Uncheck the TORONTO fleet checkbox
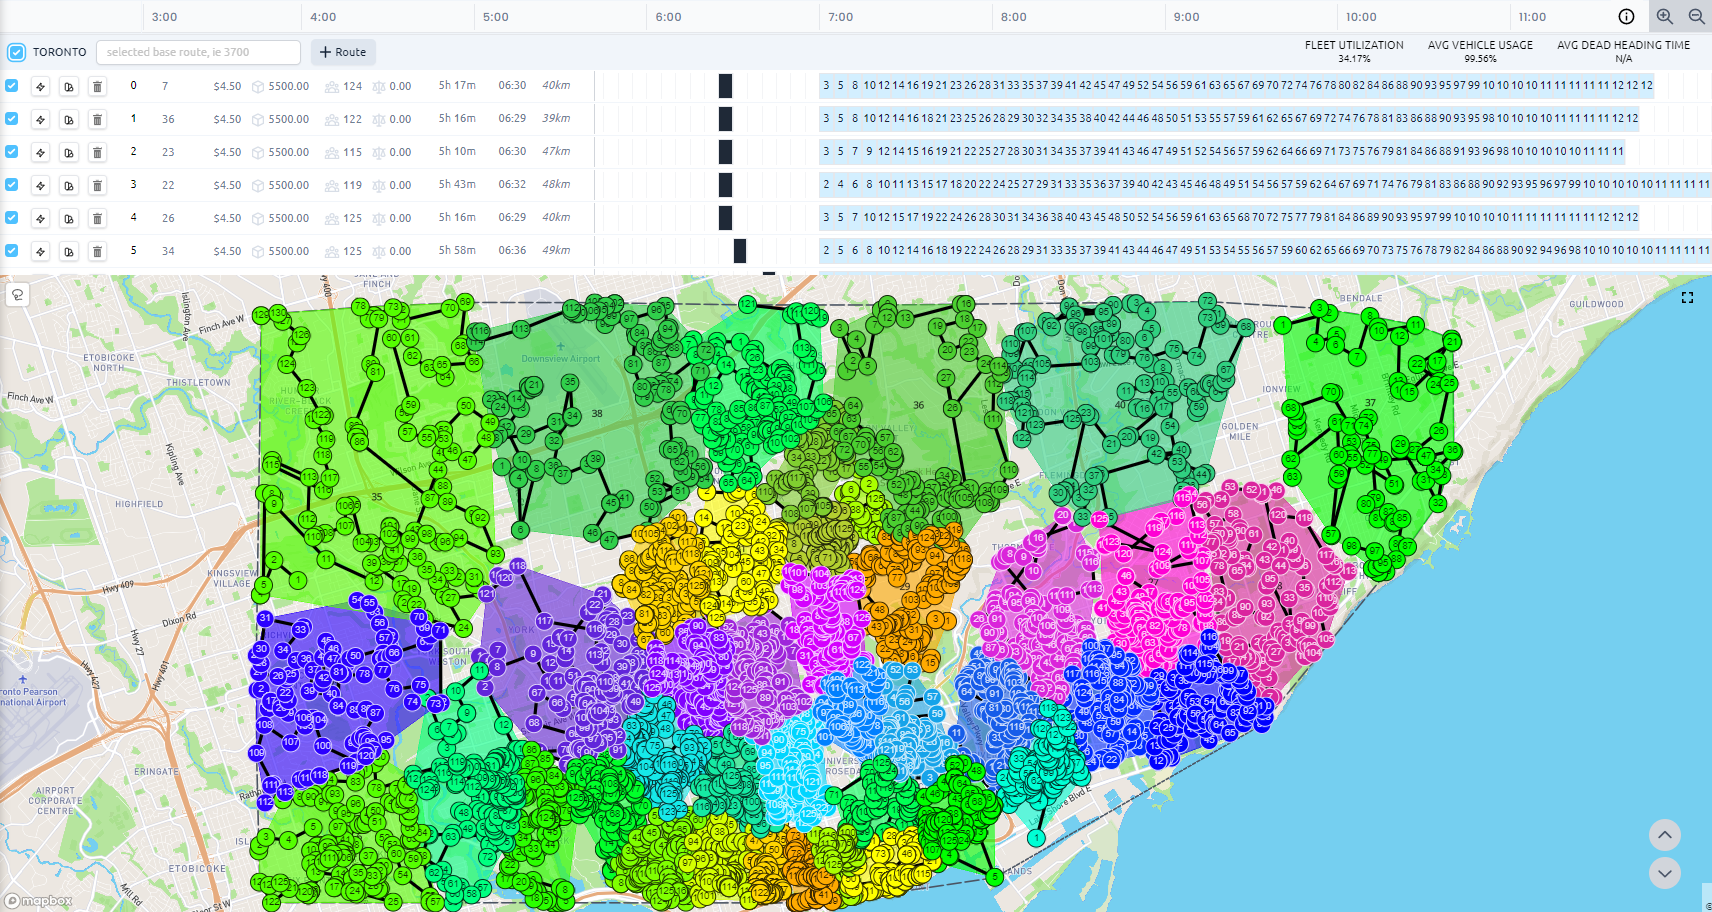Screen dimensions: 1712x912 [15, 51]
